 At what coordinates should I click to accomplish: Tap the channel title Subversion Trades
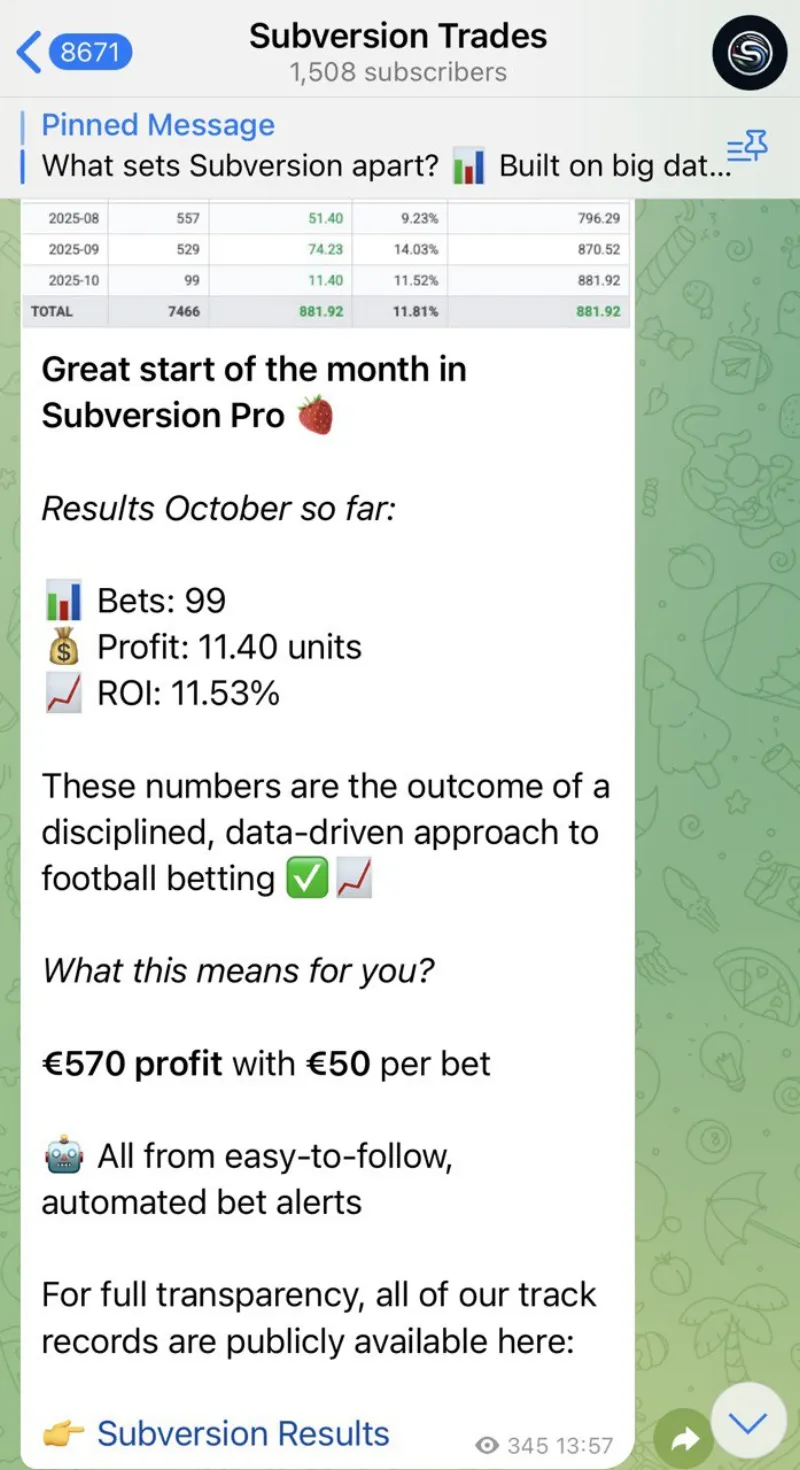click(x=397, y=36)
